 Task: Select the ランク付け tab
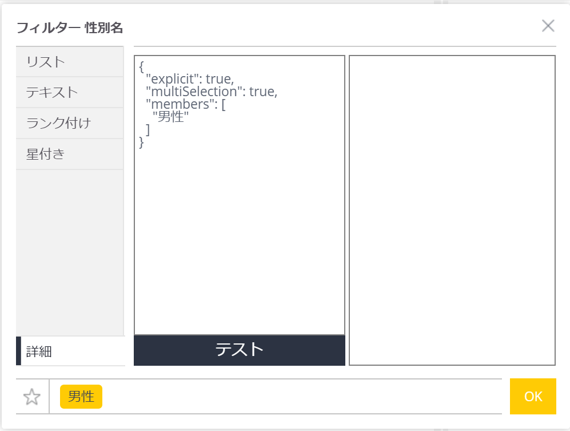(x=70, y=123)
